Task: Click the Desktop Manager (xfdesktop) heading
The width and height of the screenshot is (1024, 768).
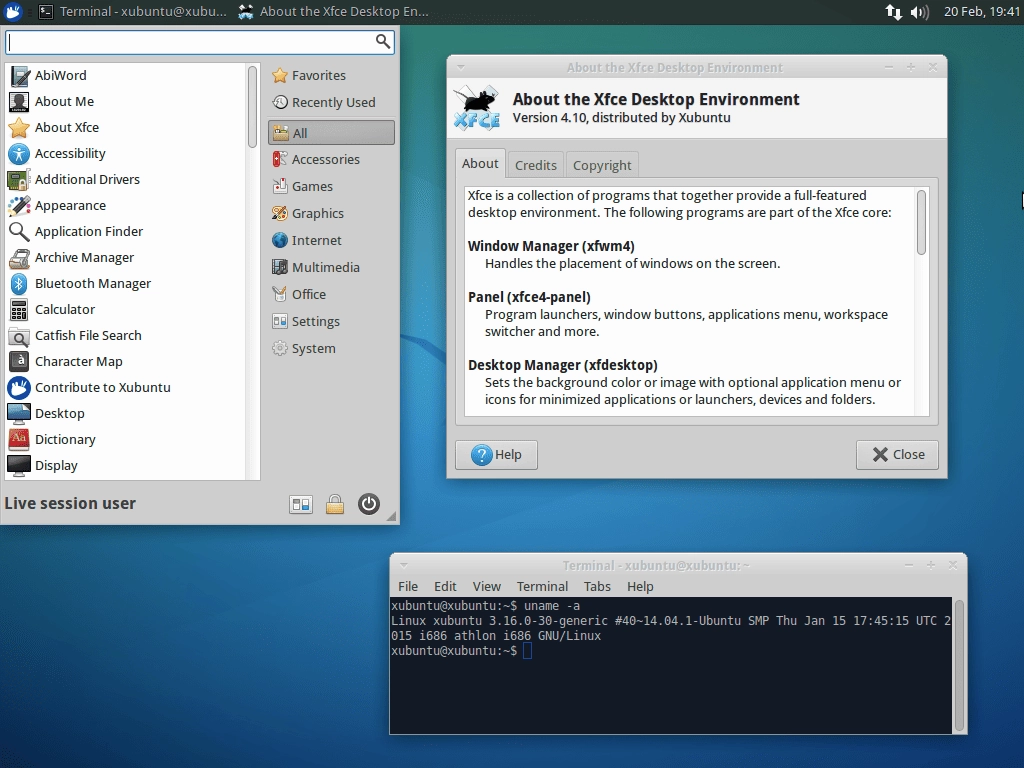Action: 562,365
